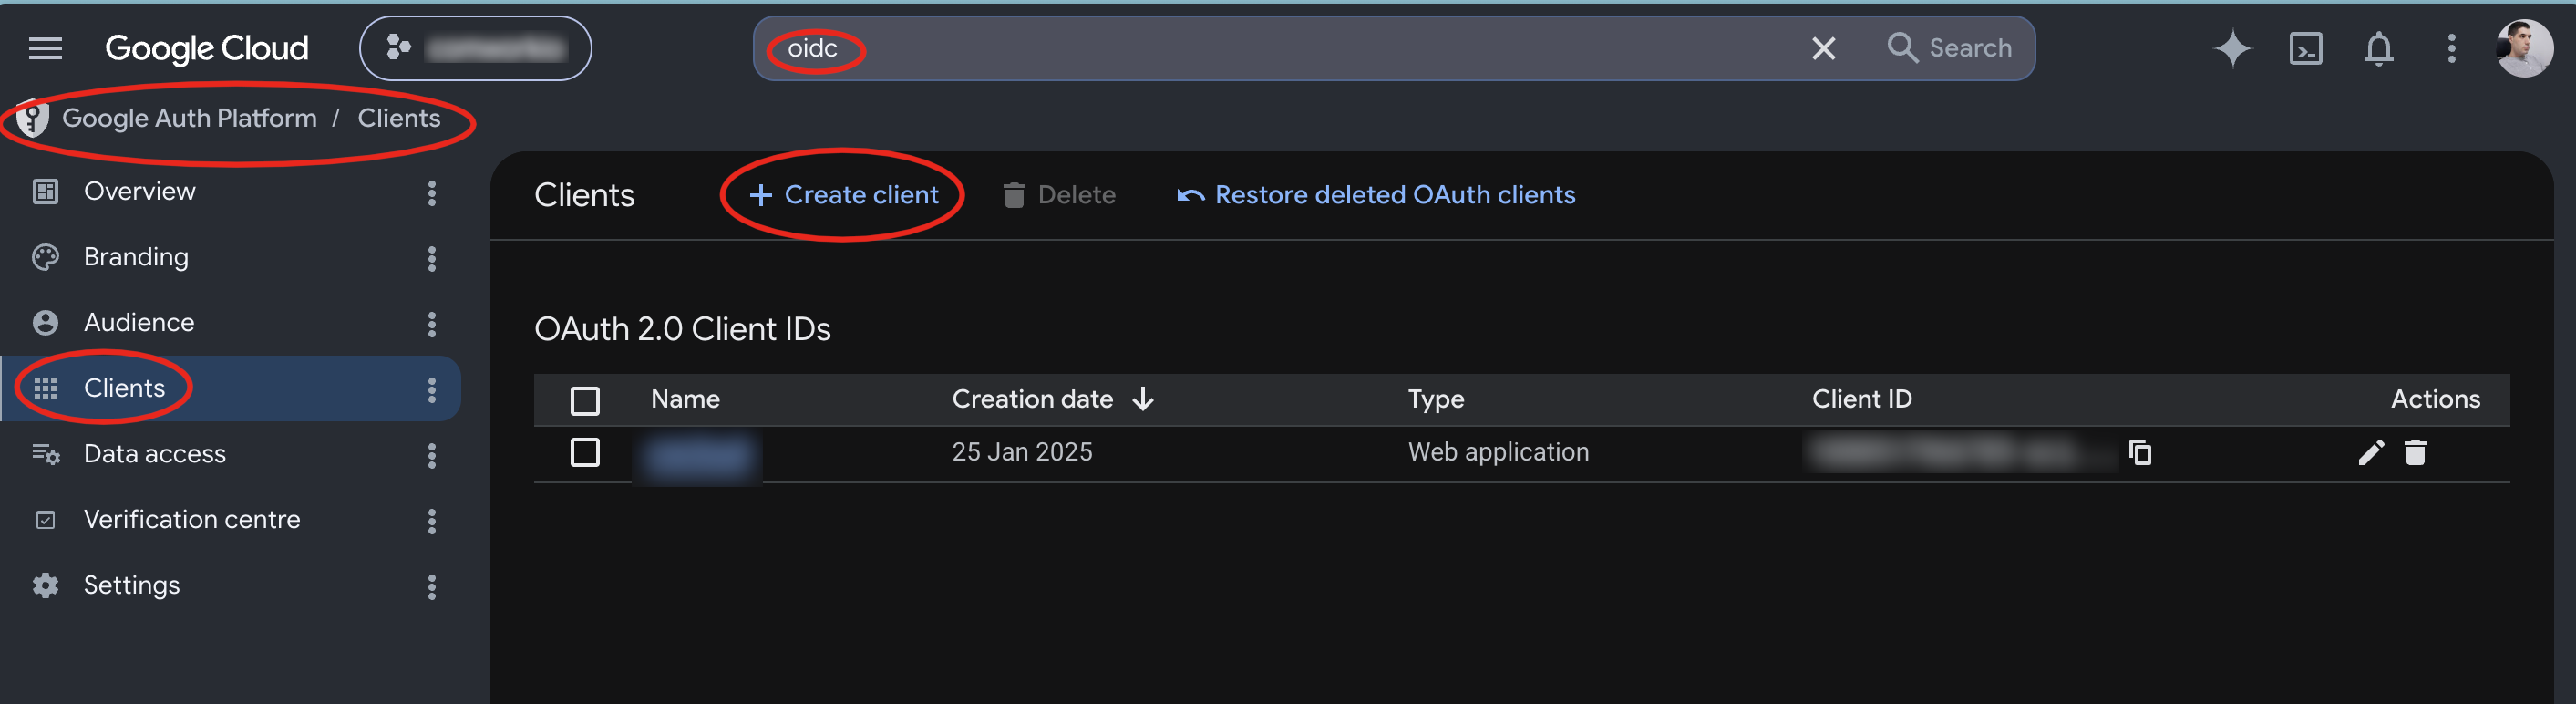Clear the search box with X icon

[x=1823, y=48]
